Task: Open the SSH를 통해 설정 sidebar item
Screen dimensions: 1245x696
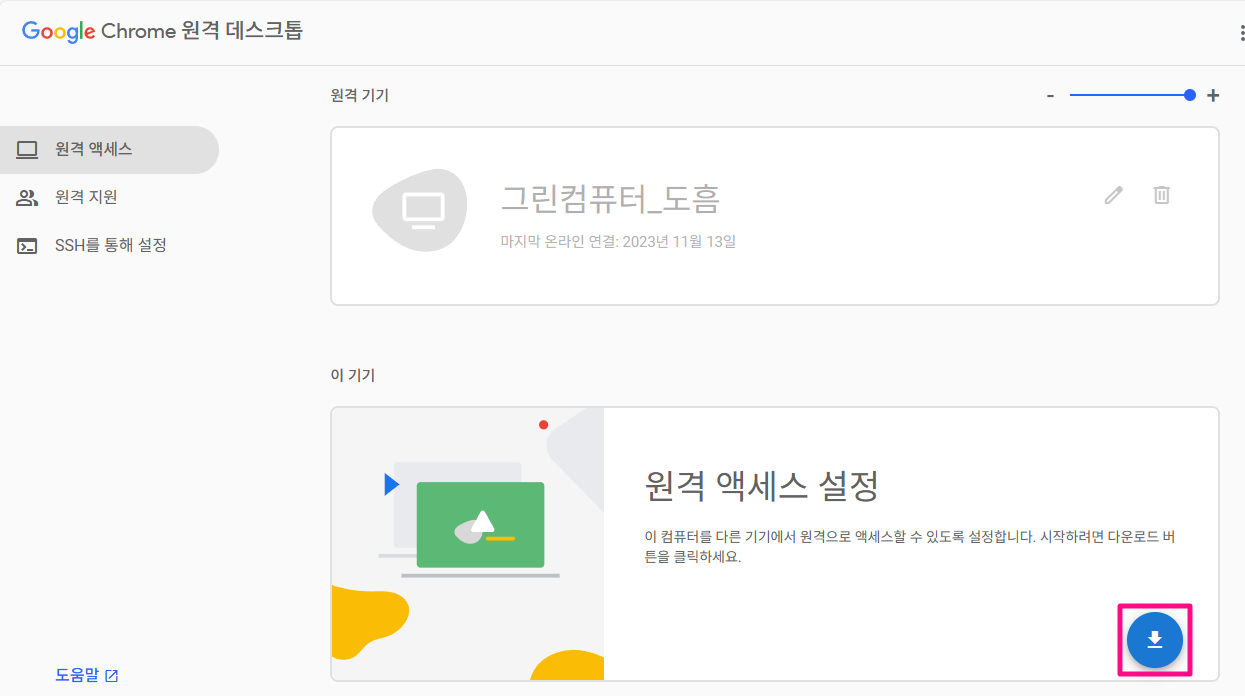Action: (x=108, y=245)
